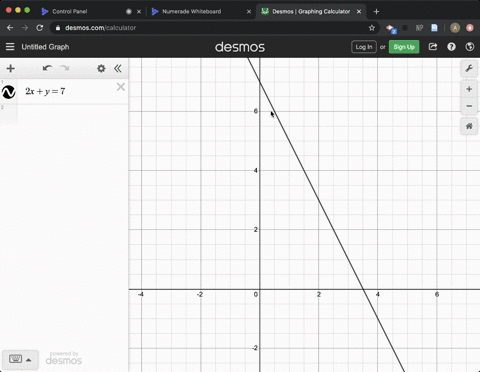Open the browser profile avatar
This screenshot has height=372, width=480.
[x=455, y=28]
